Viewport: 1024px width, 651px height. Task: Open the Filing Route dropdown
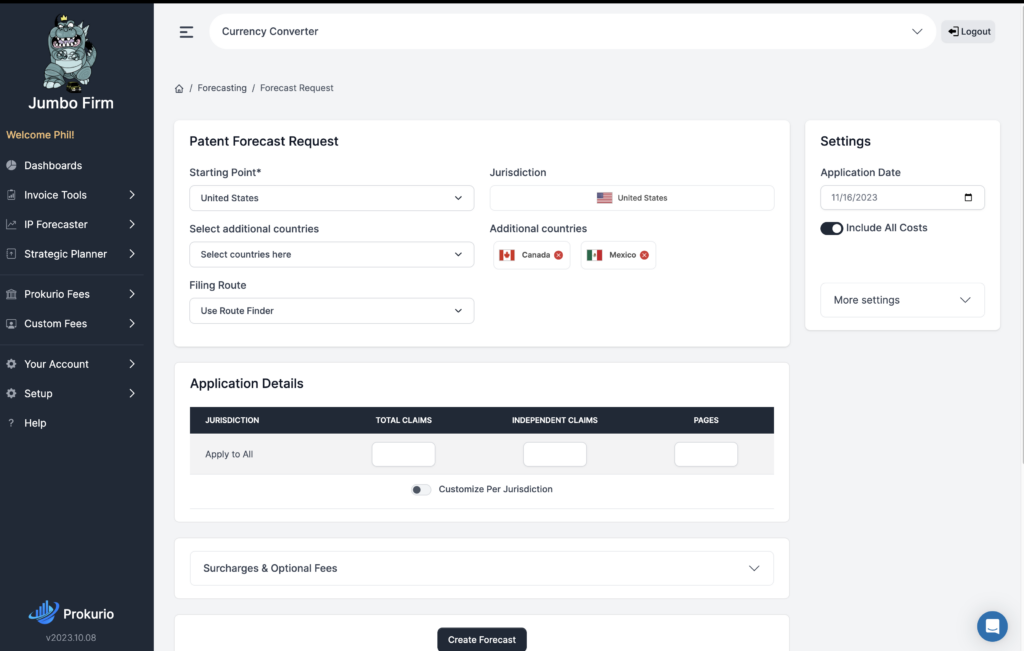point(332,311)
